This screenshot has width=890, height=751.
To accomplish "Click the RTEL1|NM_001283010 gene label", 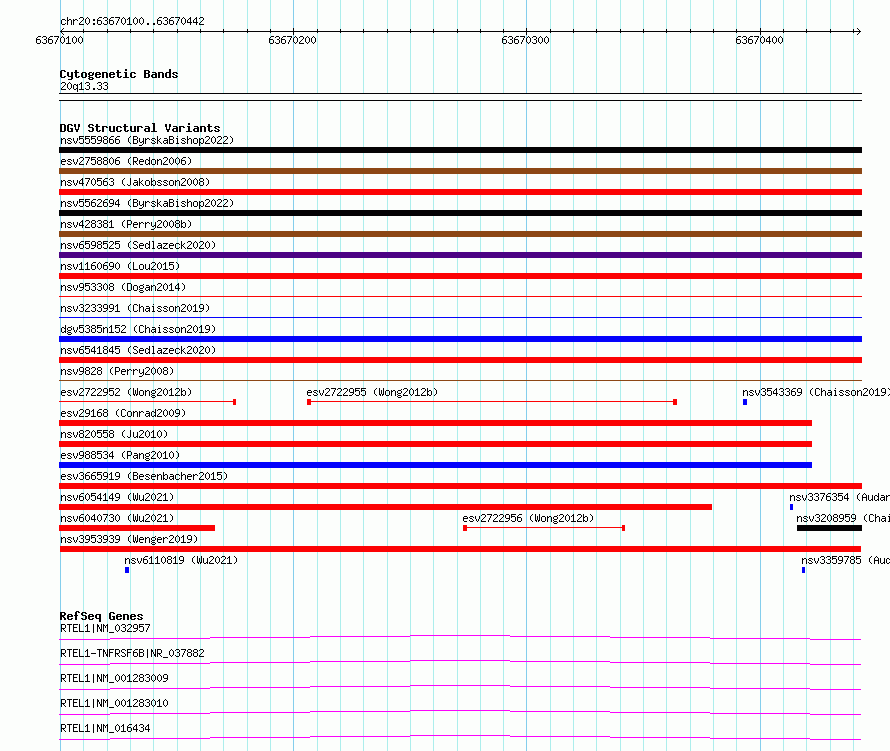I will (114, 703).
